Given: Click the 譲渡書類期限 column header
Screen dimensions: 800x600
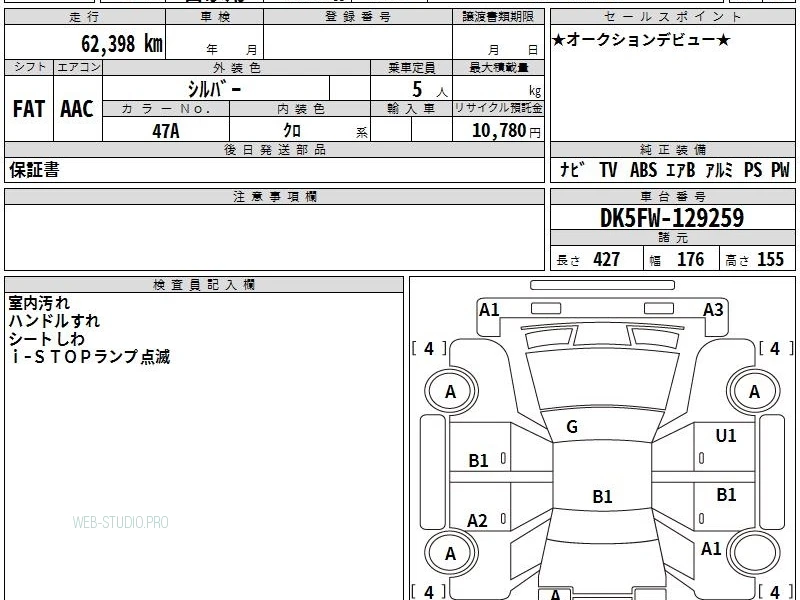Looking at the screenshot, I should click(x=498, y=17).
